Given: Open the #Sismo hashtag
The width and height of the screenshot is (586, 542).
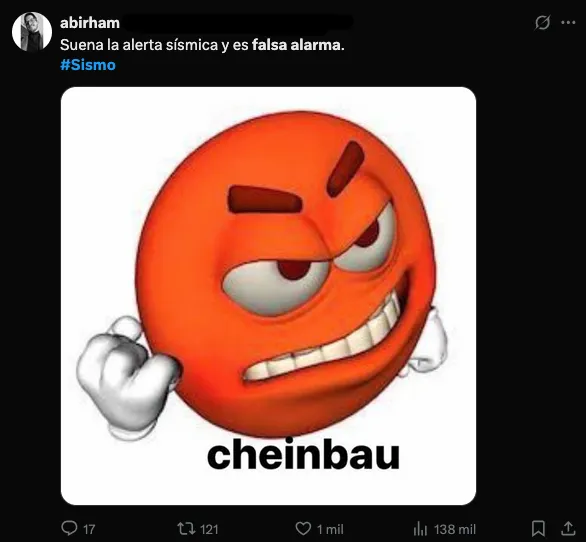Looking at the screenshot, I should [x=88, y=65].
